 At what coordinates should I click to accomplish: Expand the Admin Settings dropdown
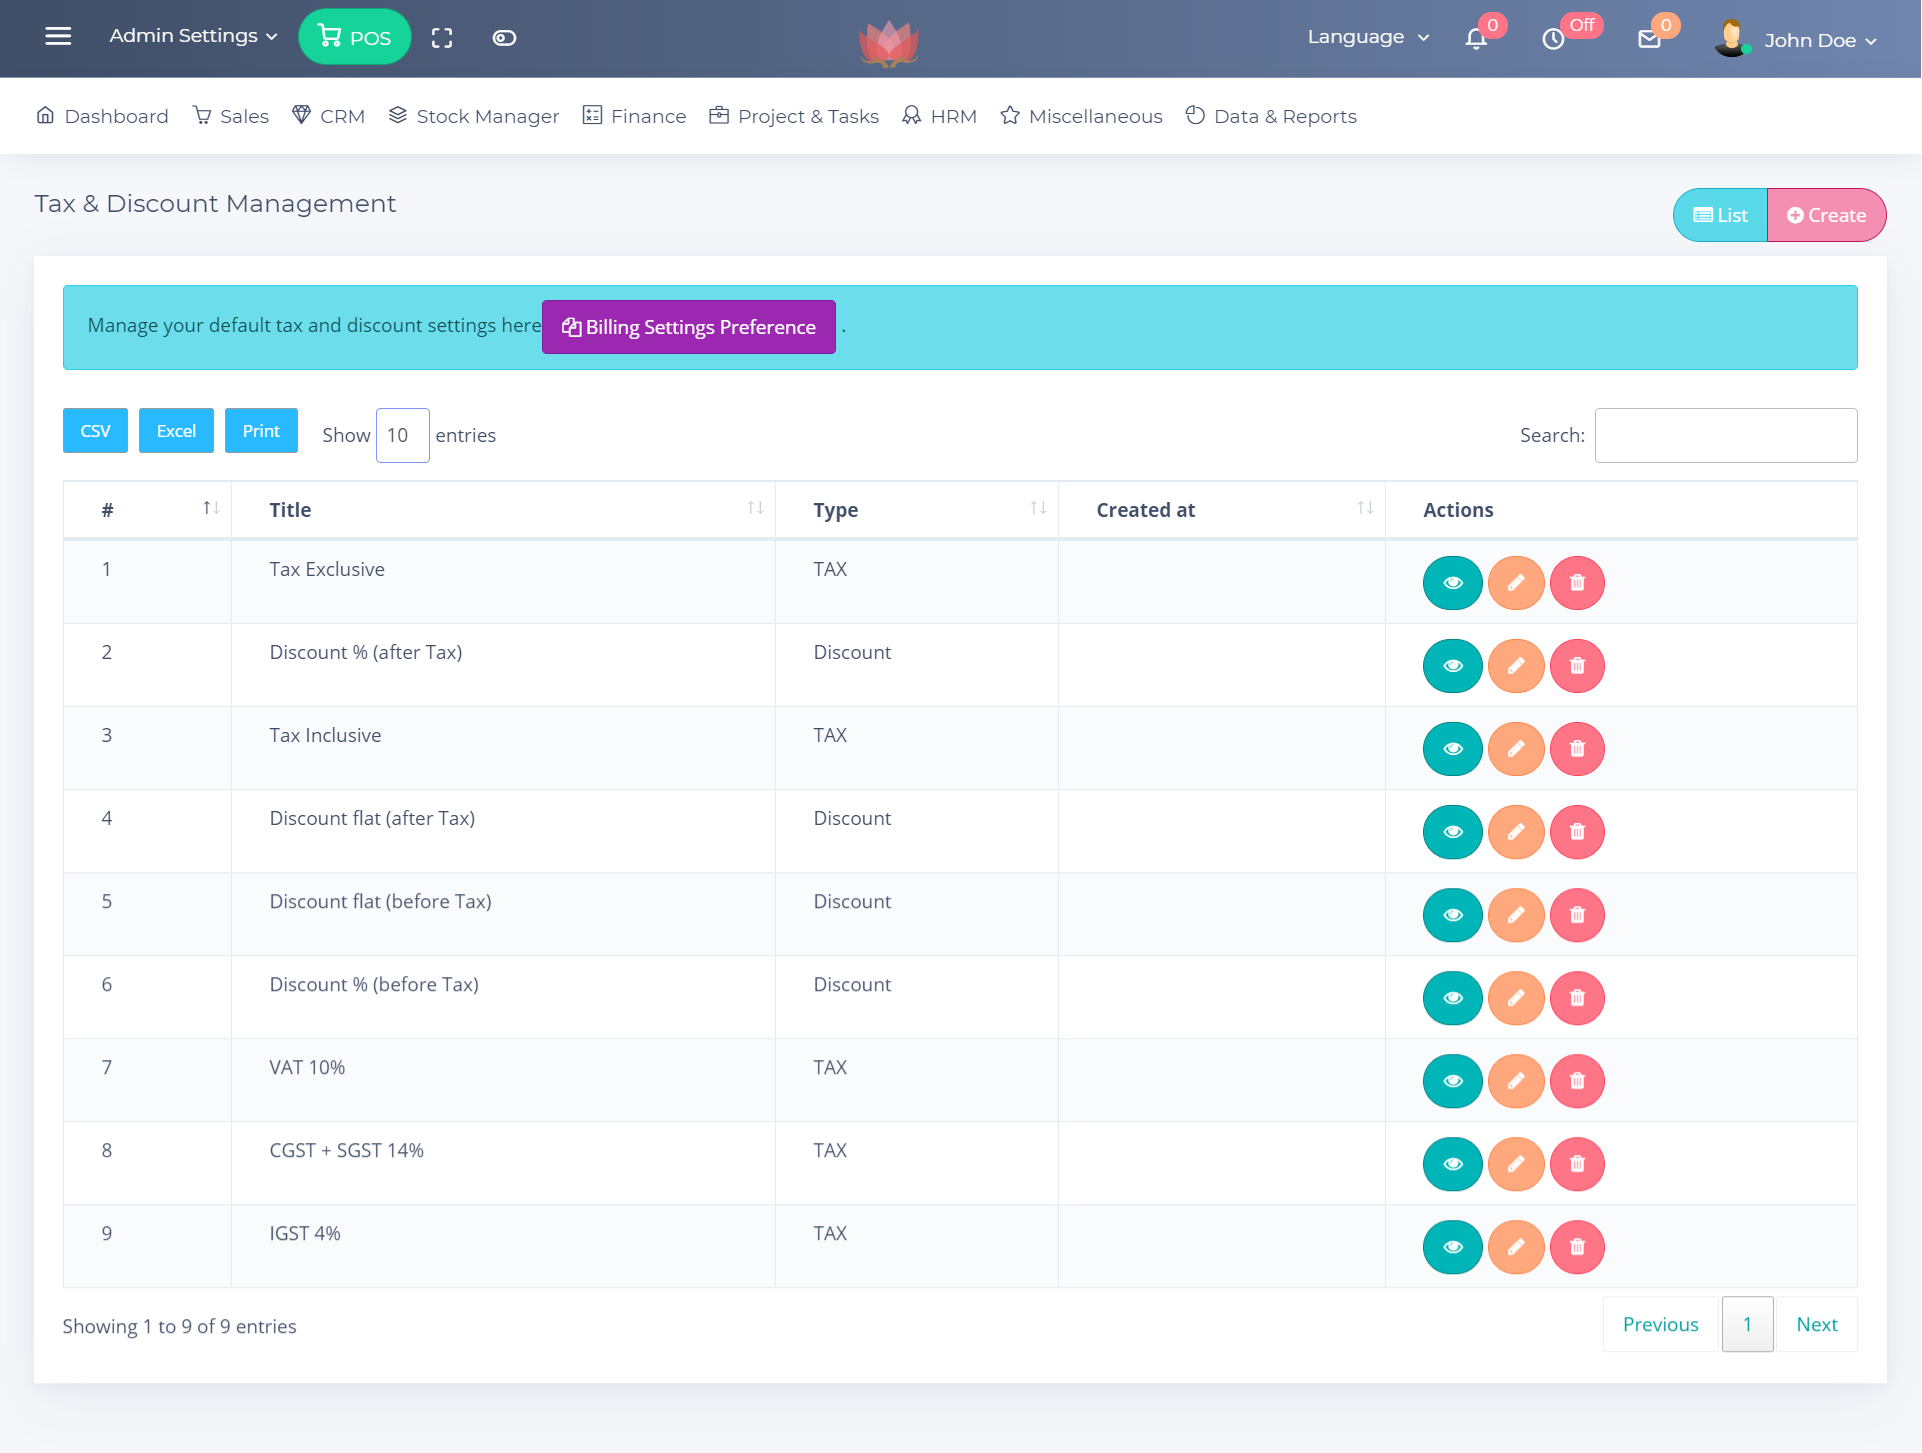(193, 36)
